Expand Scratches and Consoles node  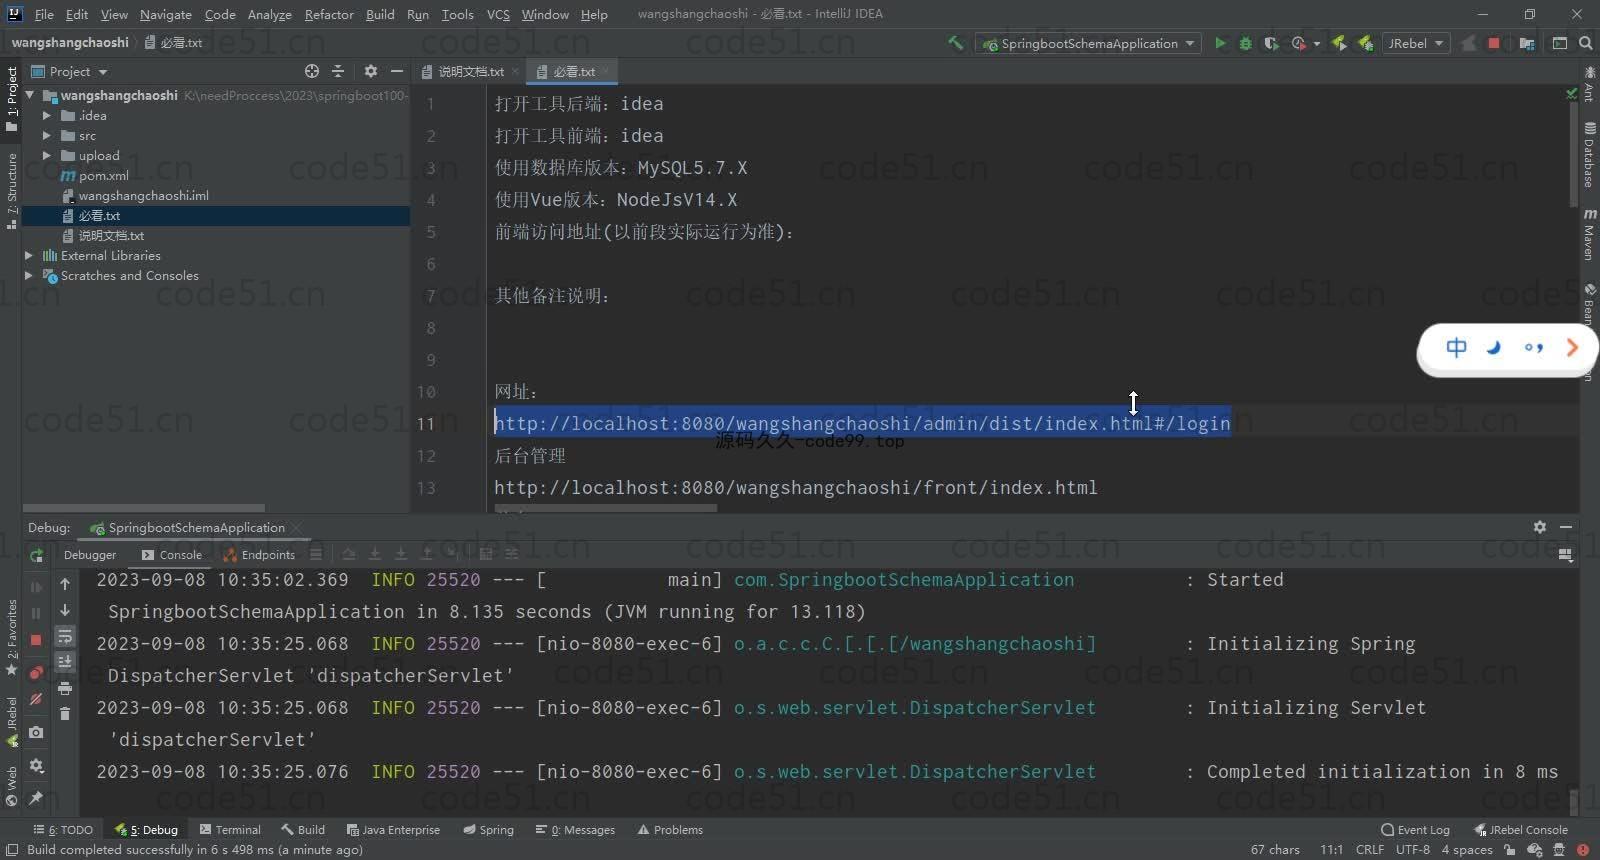pos(29,275)
